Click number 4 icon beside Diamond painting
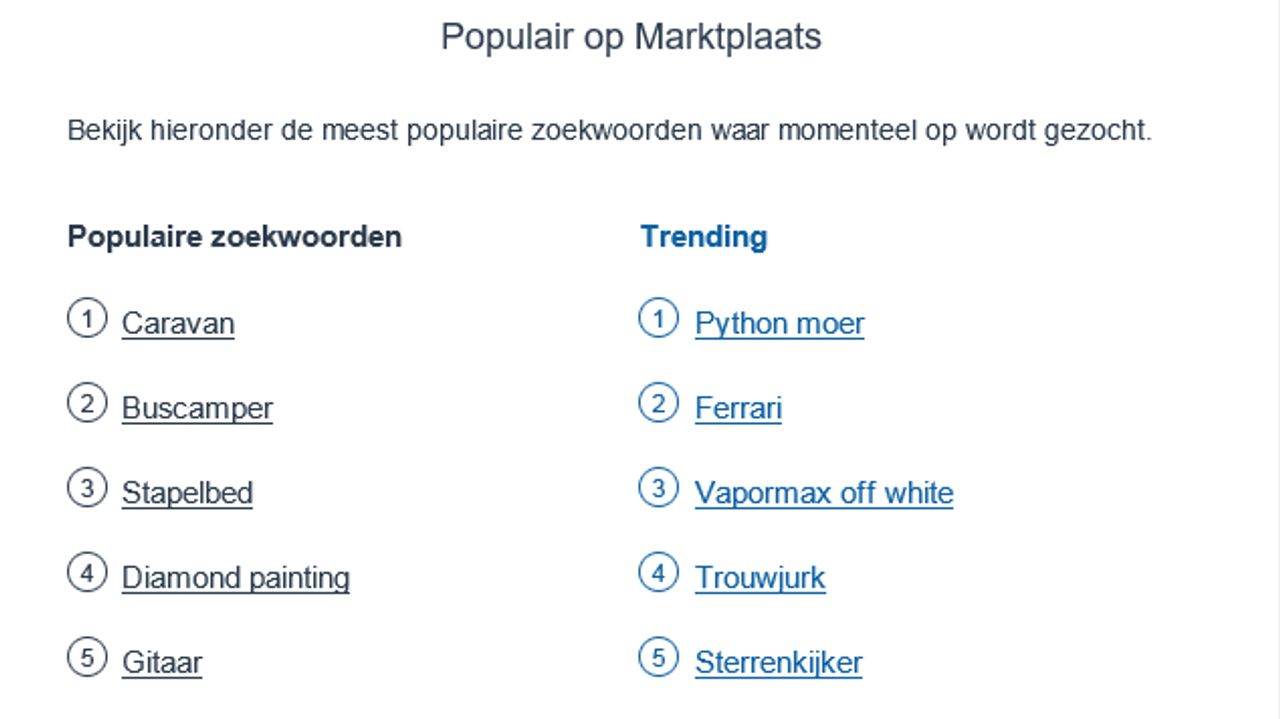Screen dimensions: 1280x719 [87, 573]
